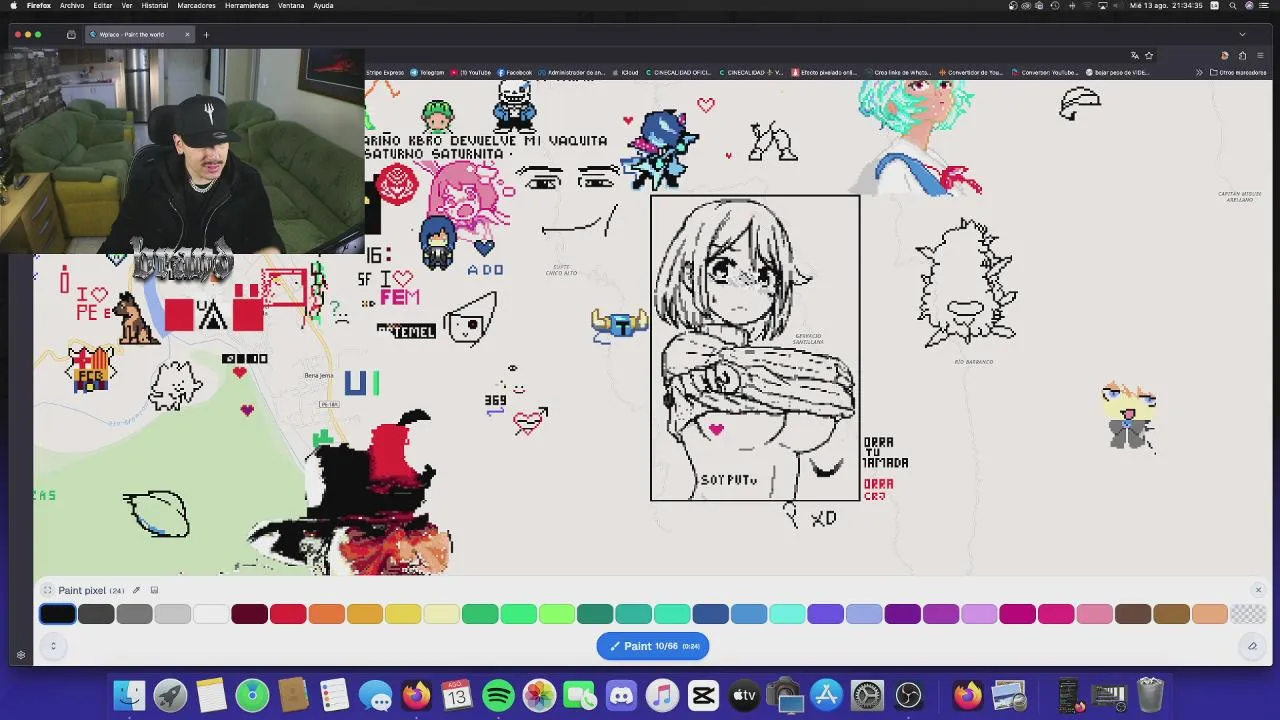The width and height of the screenshot is (1280, 720).
Task: Open Apple TV in the Dock
Action: (744, 695)
